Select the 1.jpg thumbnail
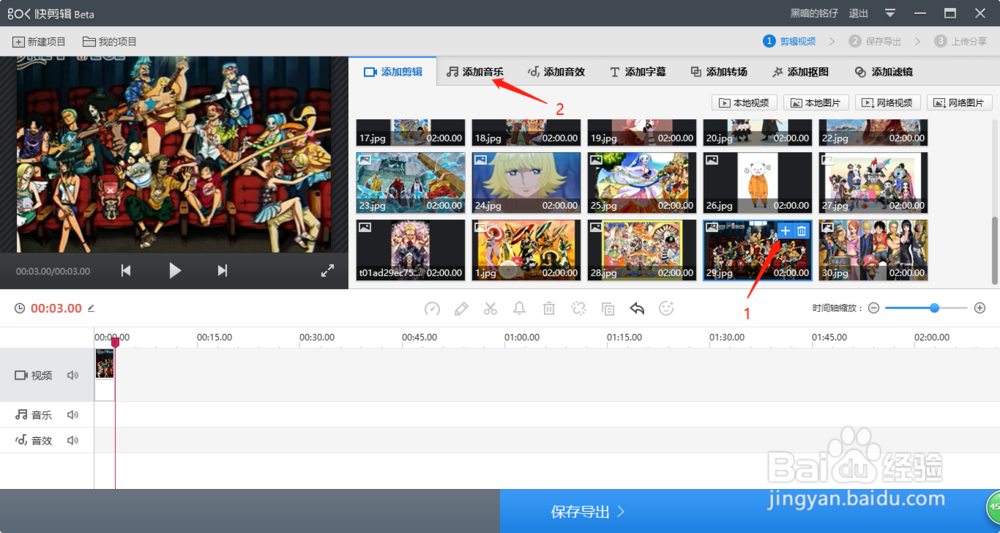 tap(526, 250)
